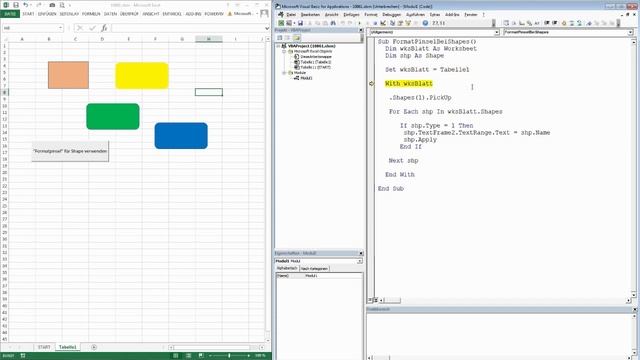This screenshot has height=360, width=640.
Task: Open the Excel Undo history dropdown arrow
Action: coord(31,5)
